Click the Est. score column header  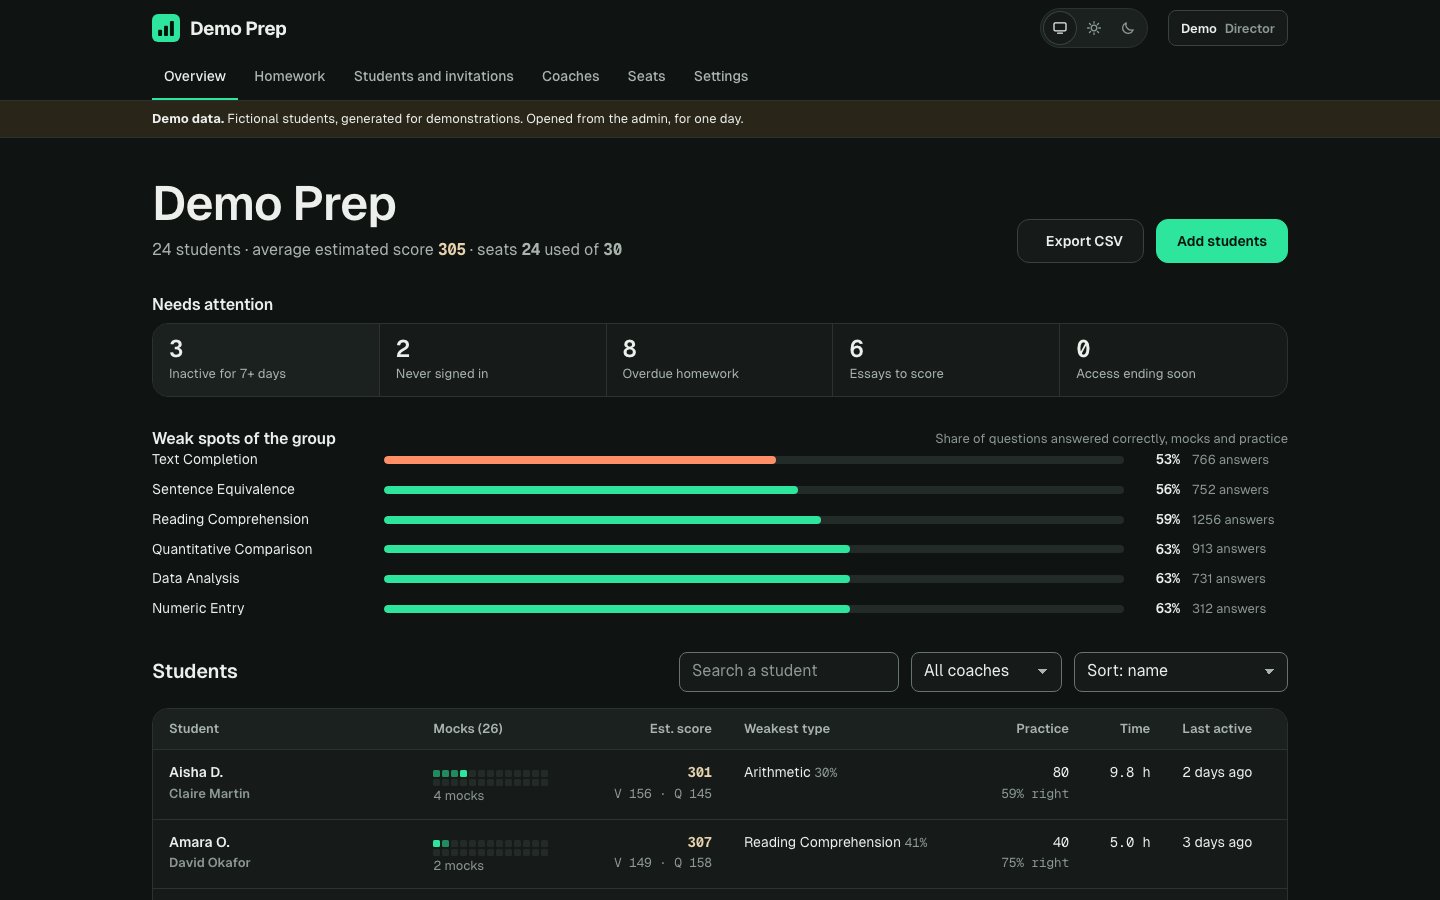(x=681, y=728)
